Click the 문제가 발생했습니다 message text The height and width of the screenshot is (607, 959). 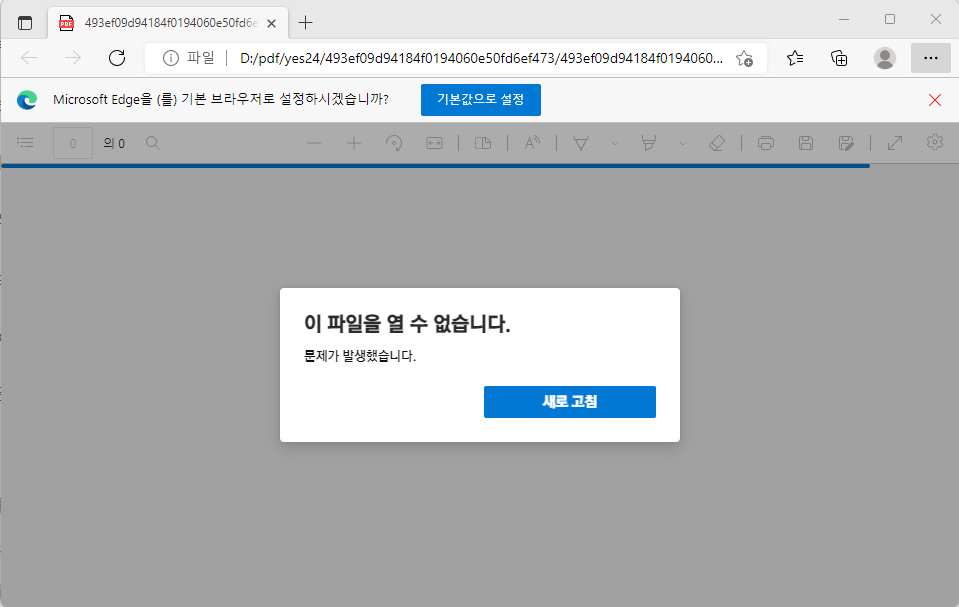(x=360, y=356)
